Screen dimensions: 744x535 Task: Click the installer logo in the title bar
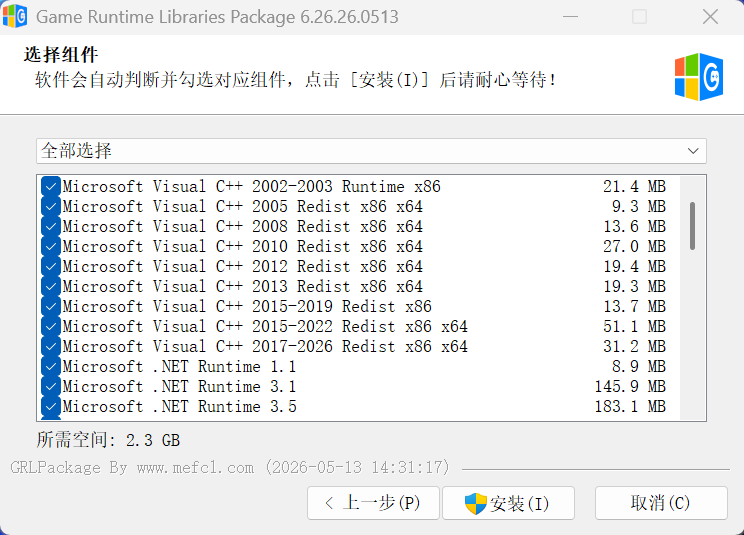pyautogui.click(x=15, y=16)
